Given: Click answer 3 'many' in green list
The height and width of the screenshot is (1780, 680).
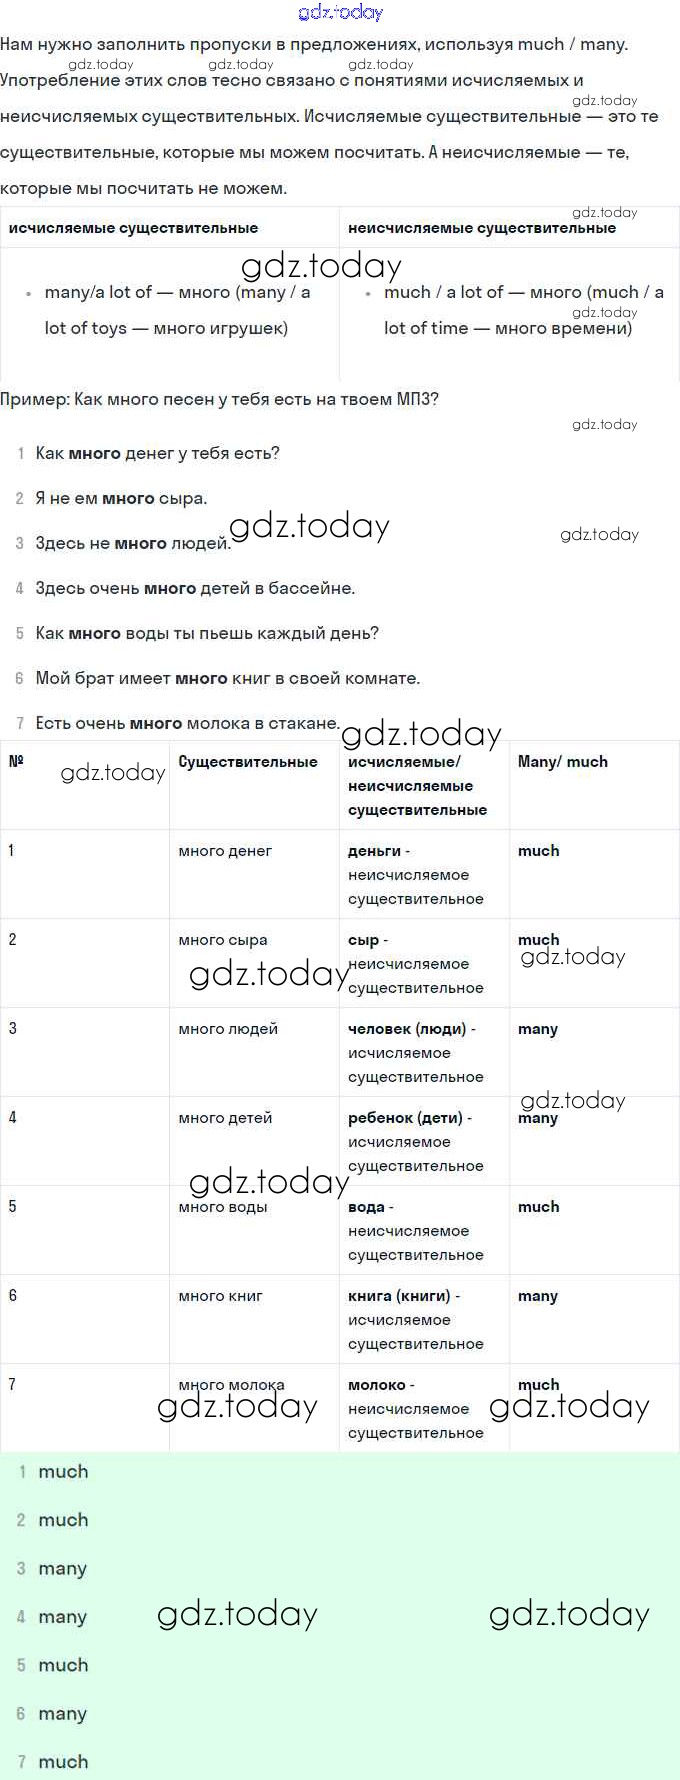Looking at the screenshot, I should point(62,1568).
